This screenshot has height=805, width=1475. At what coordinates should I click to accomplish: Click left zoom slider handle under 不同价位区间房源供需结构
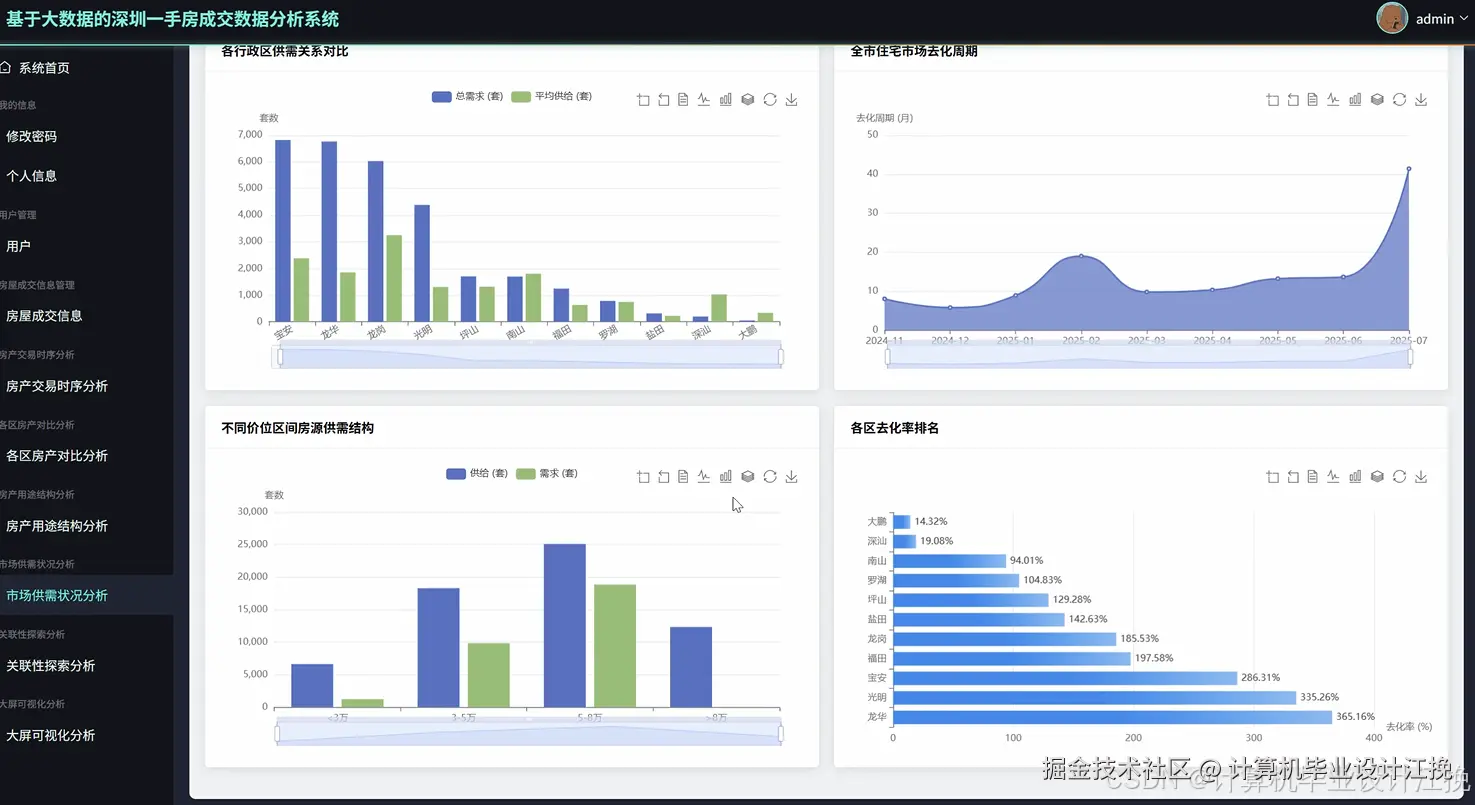[277, 734]
